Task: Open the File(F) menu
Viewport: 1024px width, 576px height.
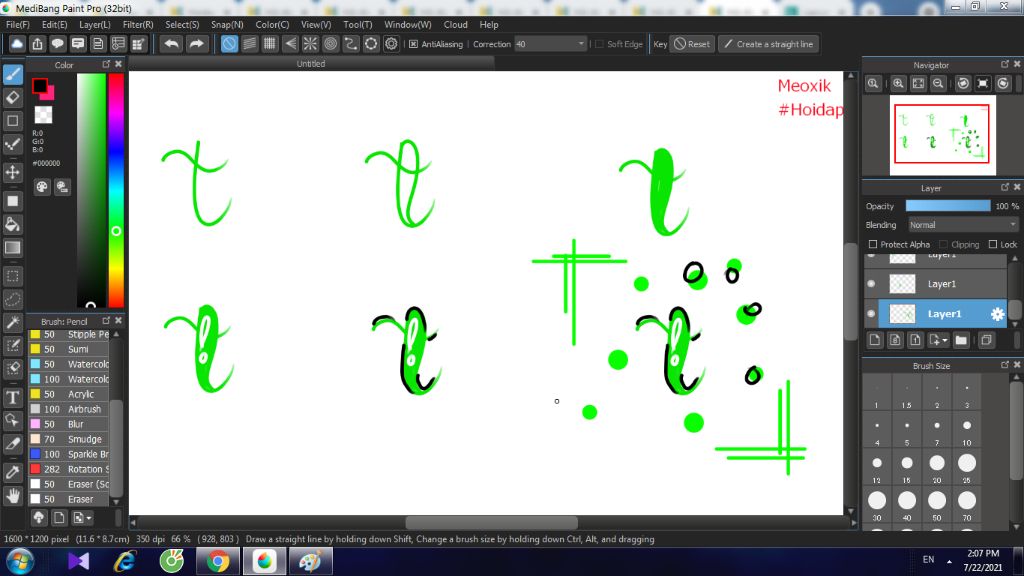Action: pos(18,24)
